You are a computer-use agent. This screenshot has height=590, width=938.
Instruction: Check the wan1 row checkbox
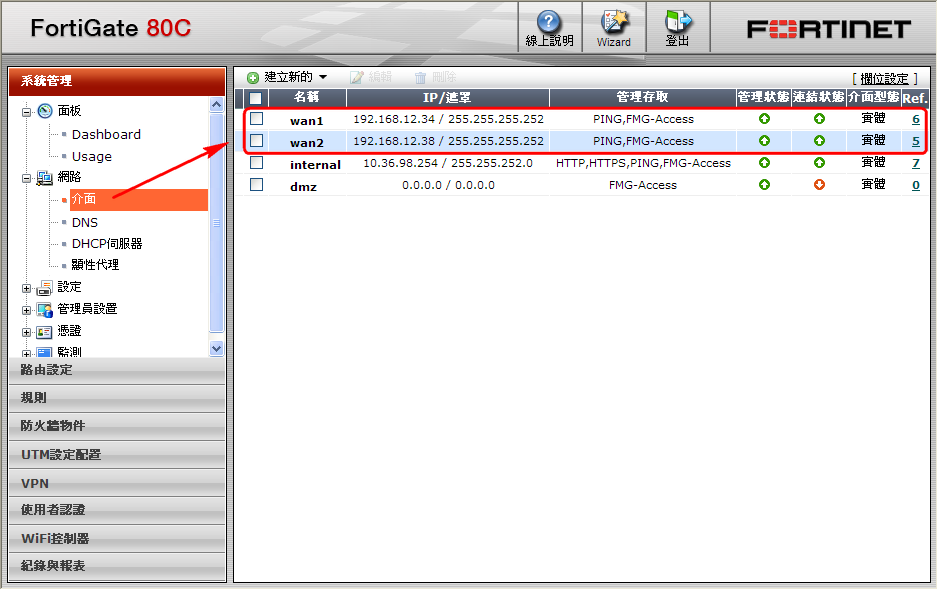(257, 118)
